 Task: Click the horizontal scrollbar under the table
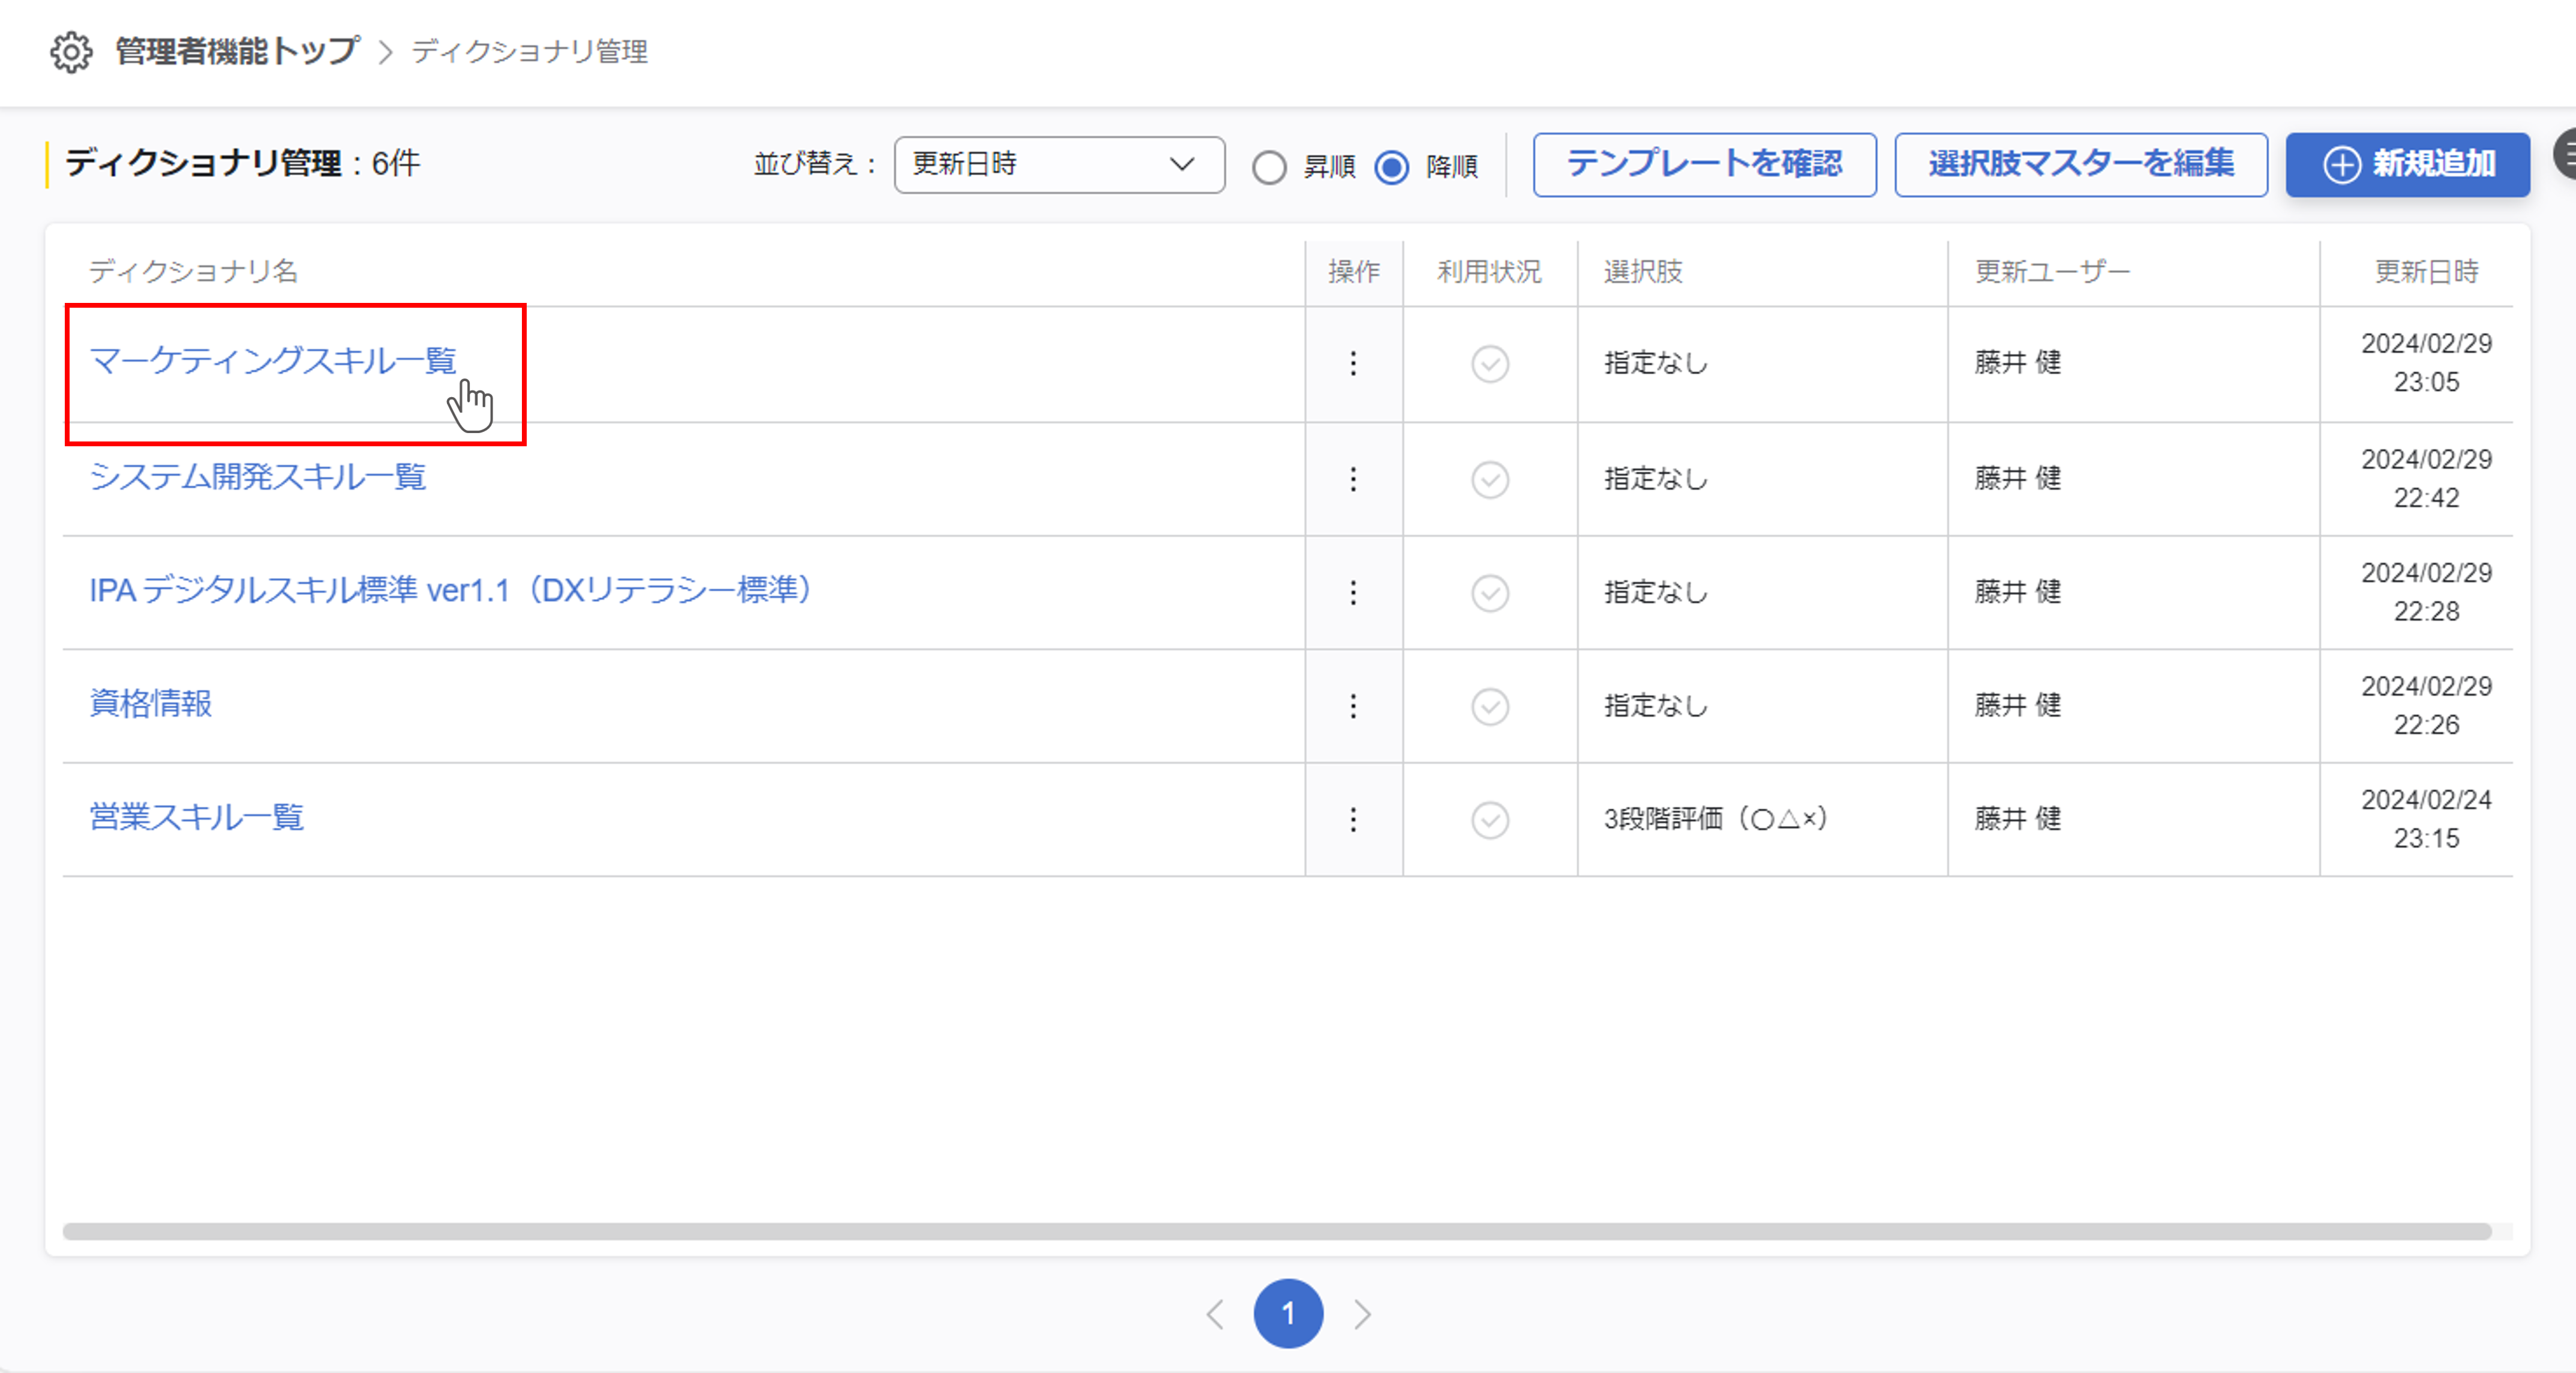(1276, 1231)
